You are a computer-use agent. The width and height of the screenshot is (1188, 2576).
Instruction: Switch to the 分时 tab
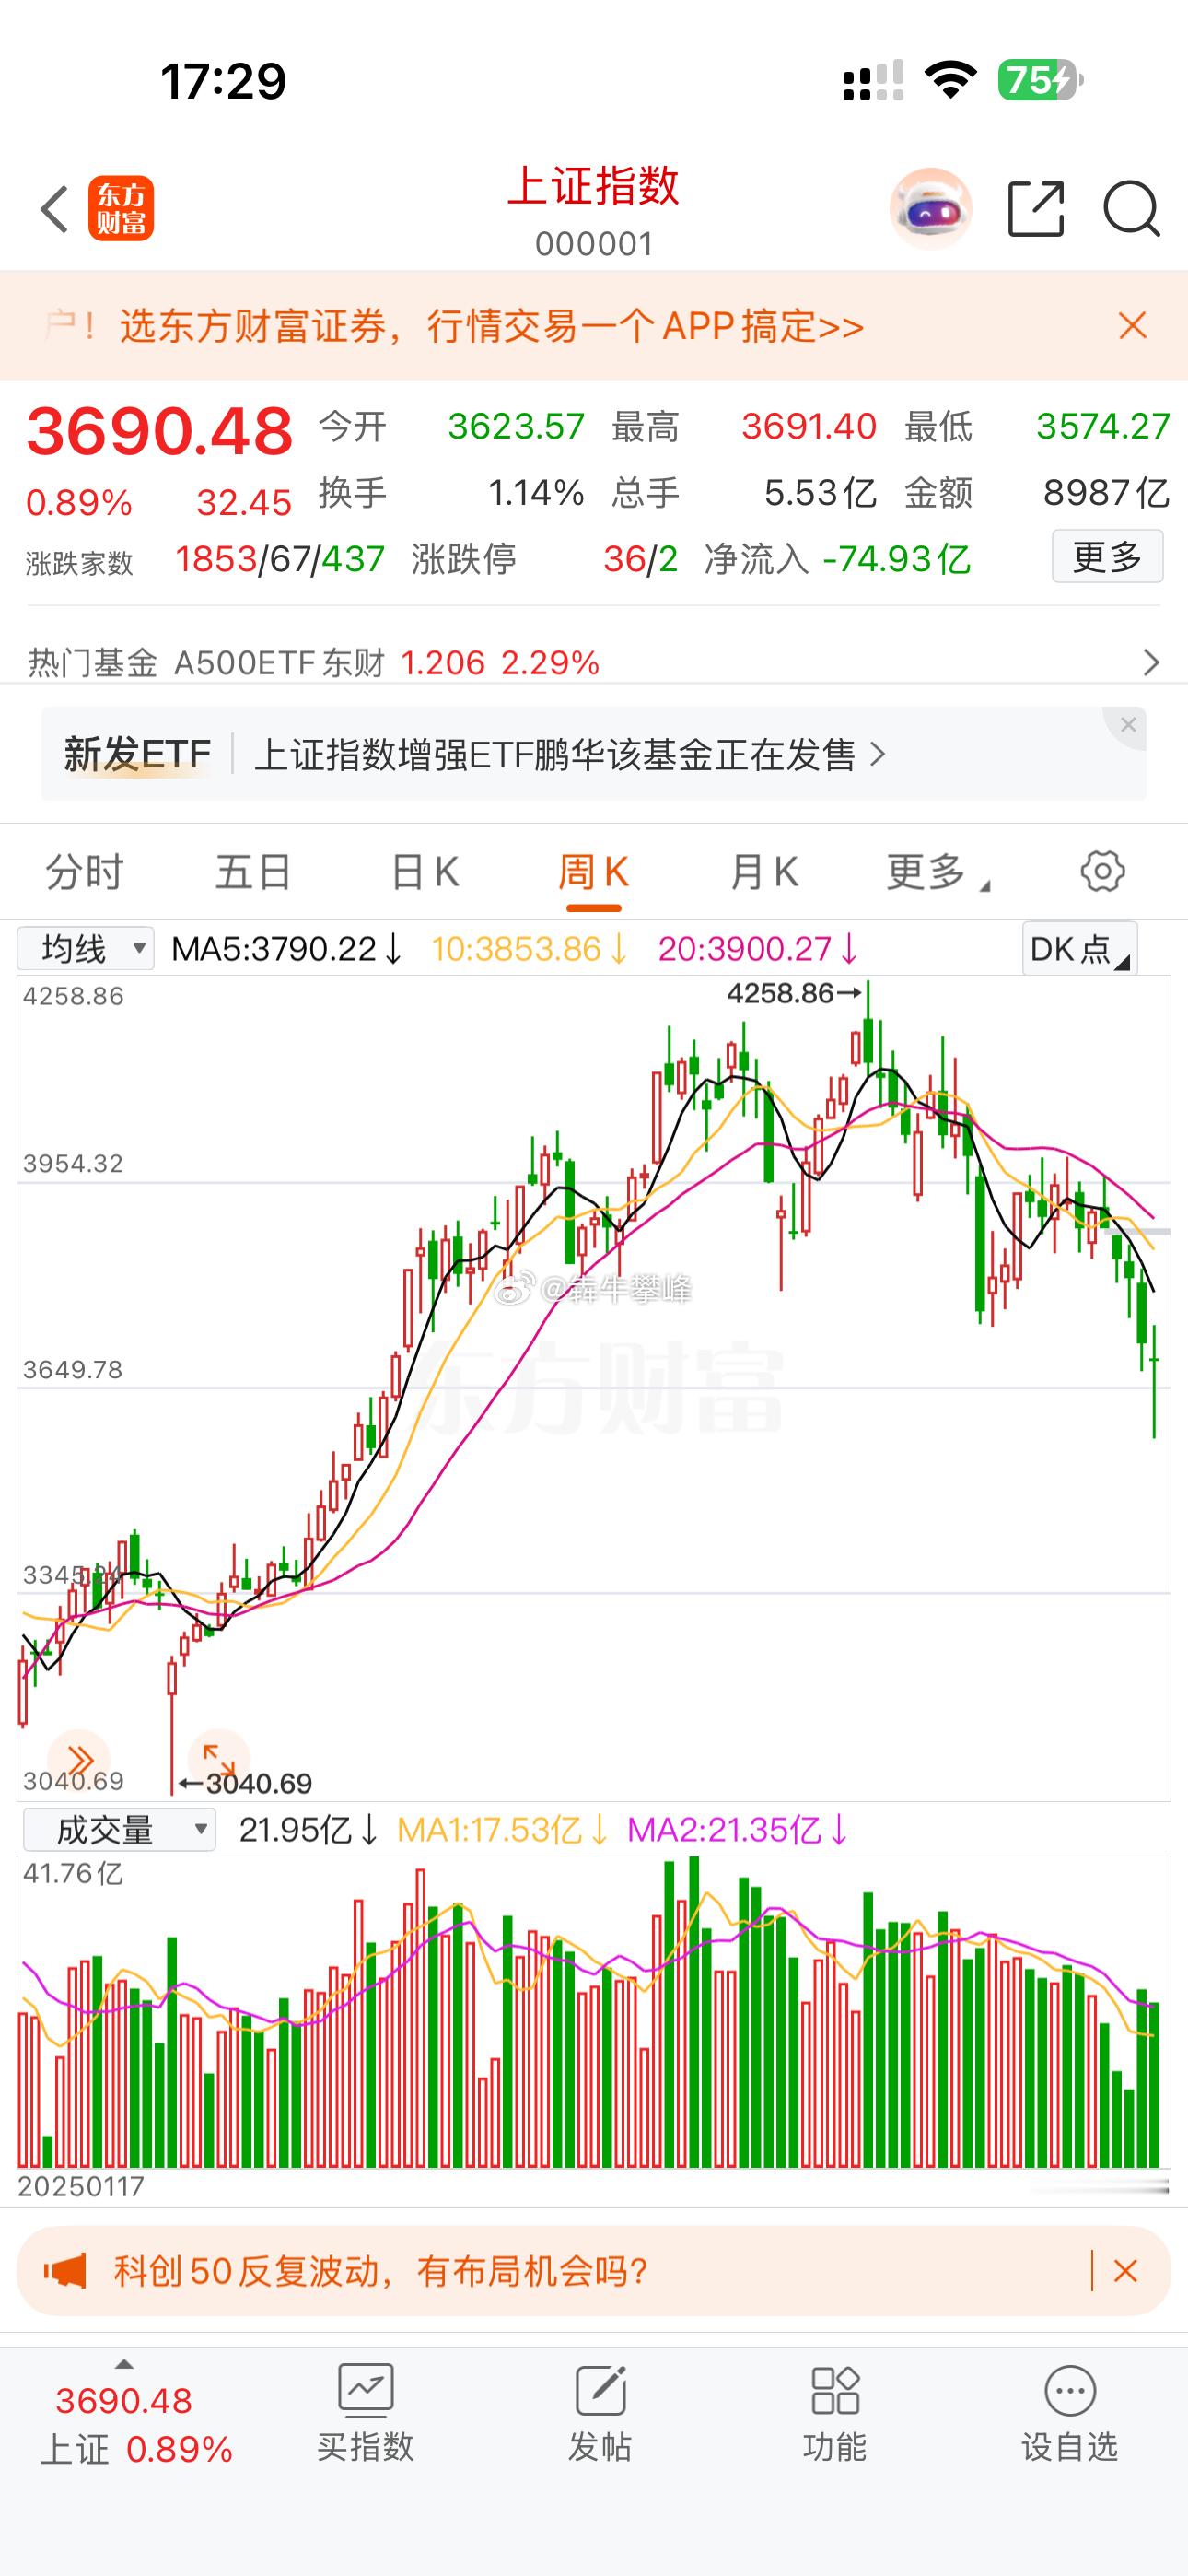tap(84, 872)
